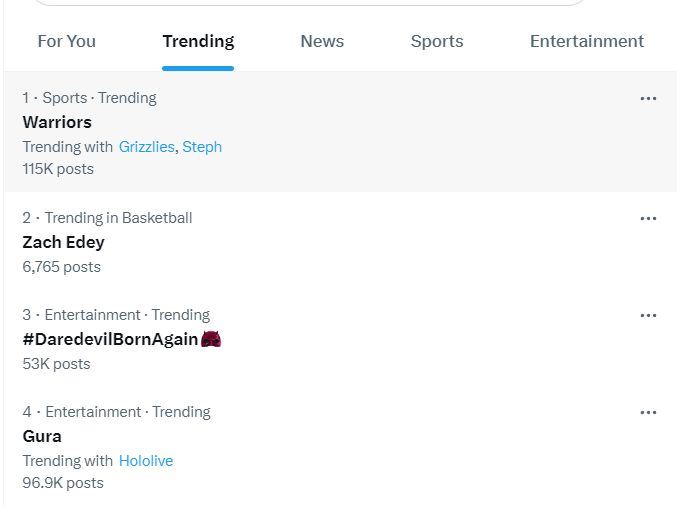The width and height of the screenshot is (677, 507).
Task: Switch to the For You tab
Action: [66, 41]
